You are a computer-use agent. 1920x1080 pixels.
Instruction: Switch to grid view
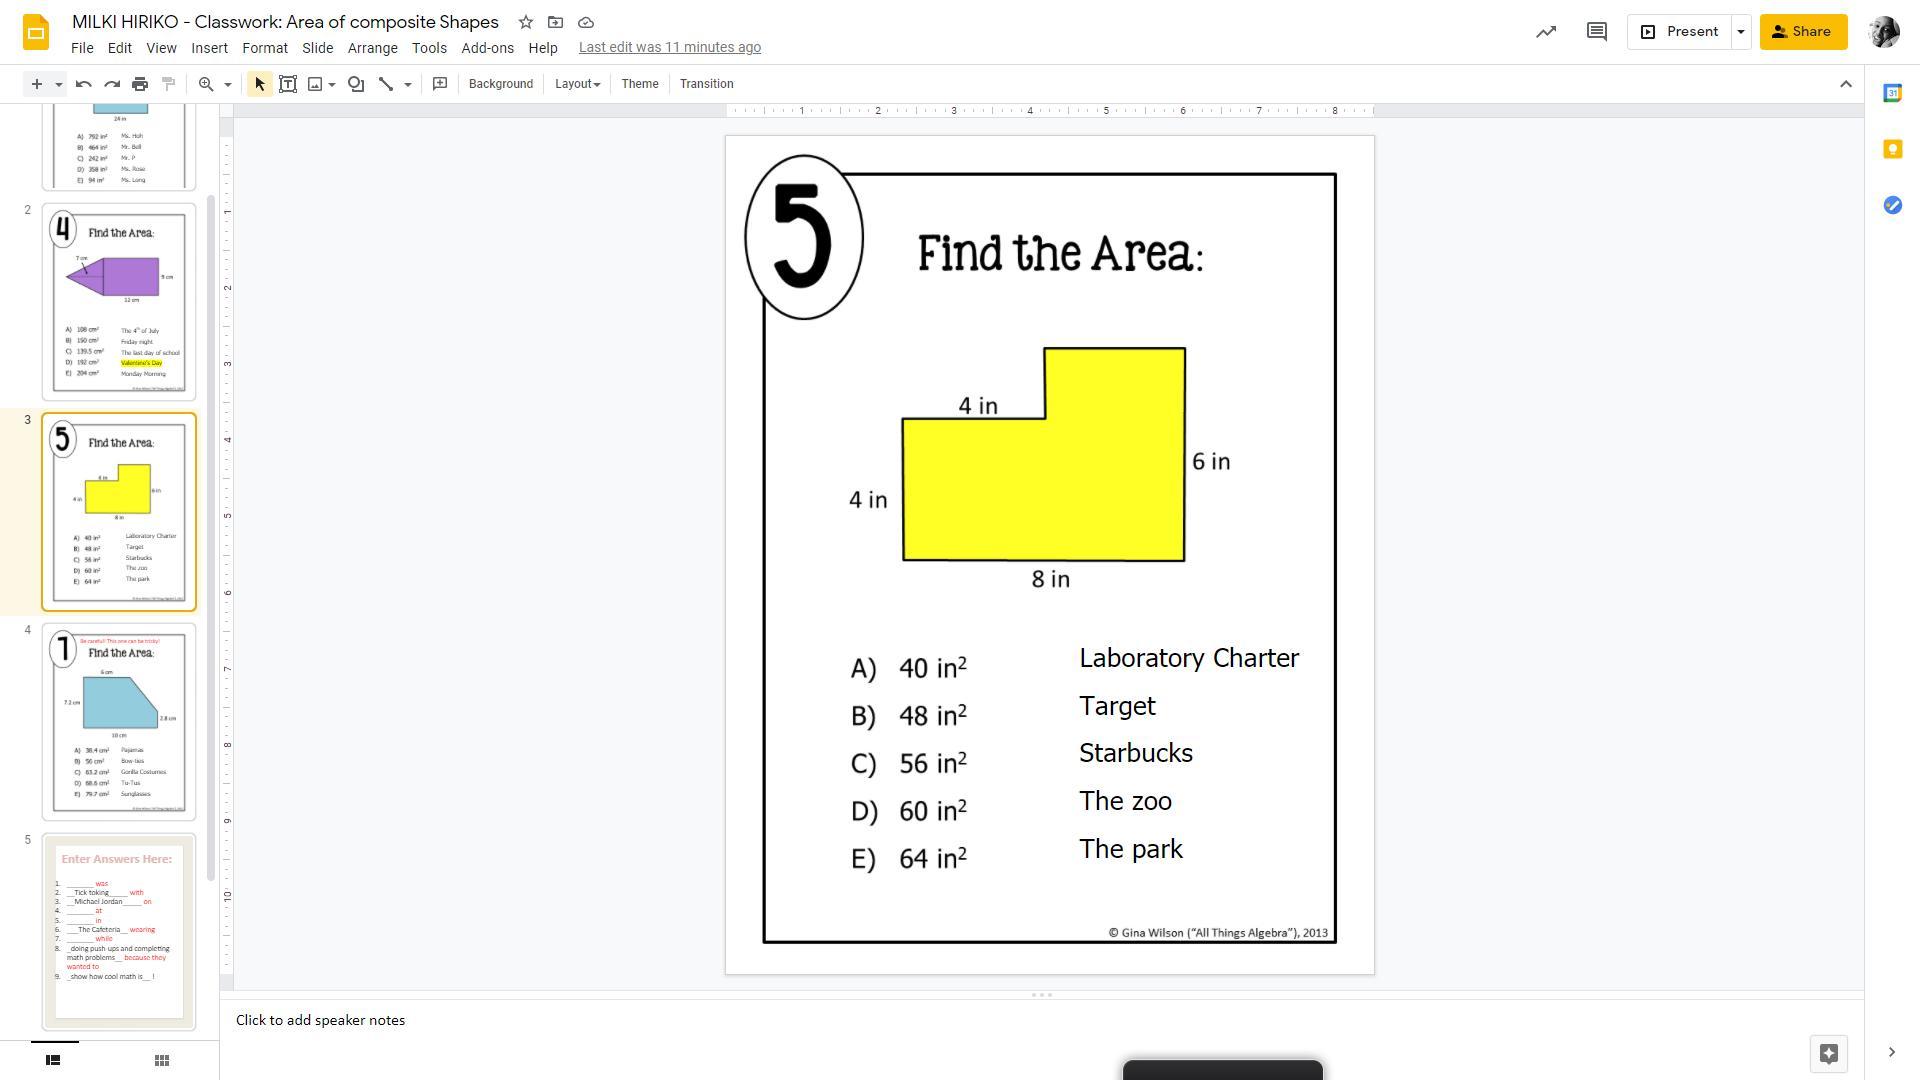(x=161, y=1060)
